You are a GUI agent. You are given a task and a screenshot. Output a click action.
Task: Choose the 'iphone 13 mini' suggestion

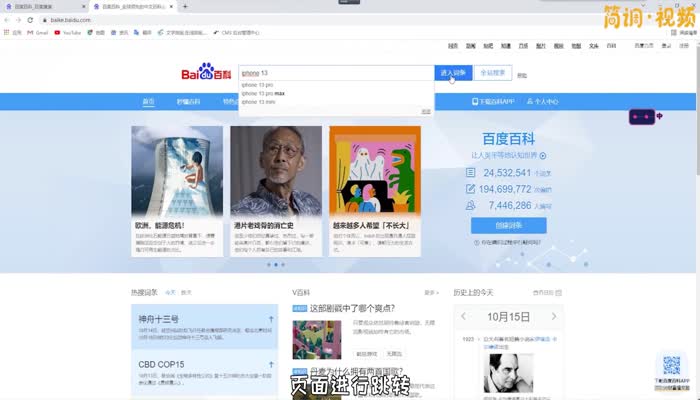point(258,102)
